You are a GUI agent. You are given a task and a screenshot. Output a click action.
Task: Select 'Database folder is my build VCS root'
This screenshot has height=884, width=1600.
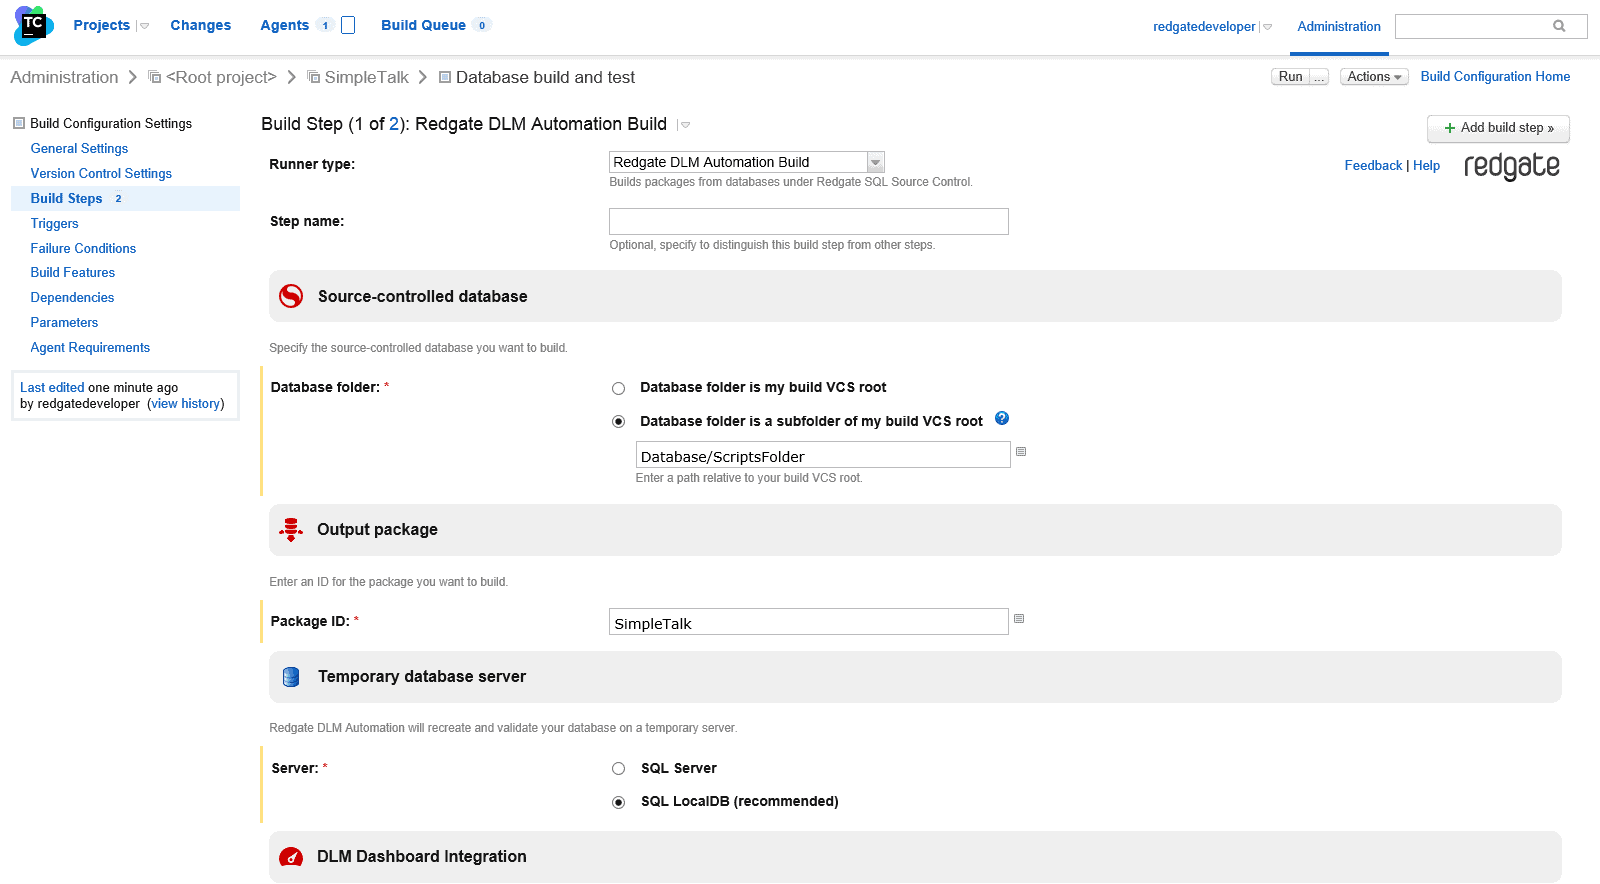point(619,388)
